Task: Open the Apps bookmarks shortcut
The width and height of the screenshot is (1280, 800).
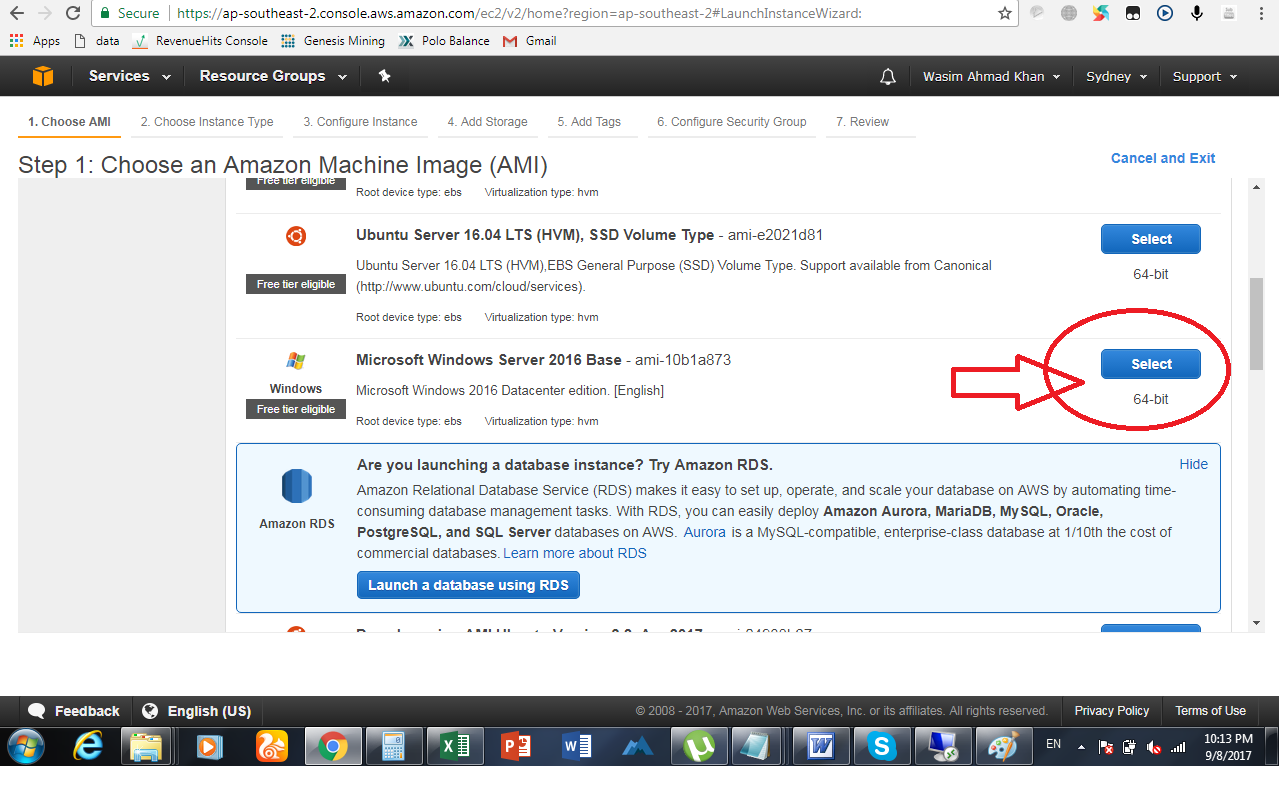Action: [x=34, y=41]
